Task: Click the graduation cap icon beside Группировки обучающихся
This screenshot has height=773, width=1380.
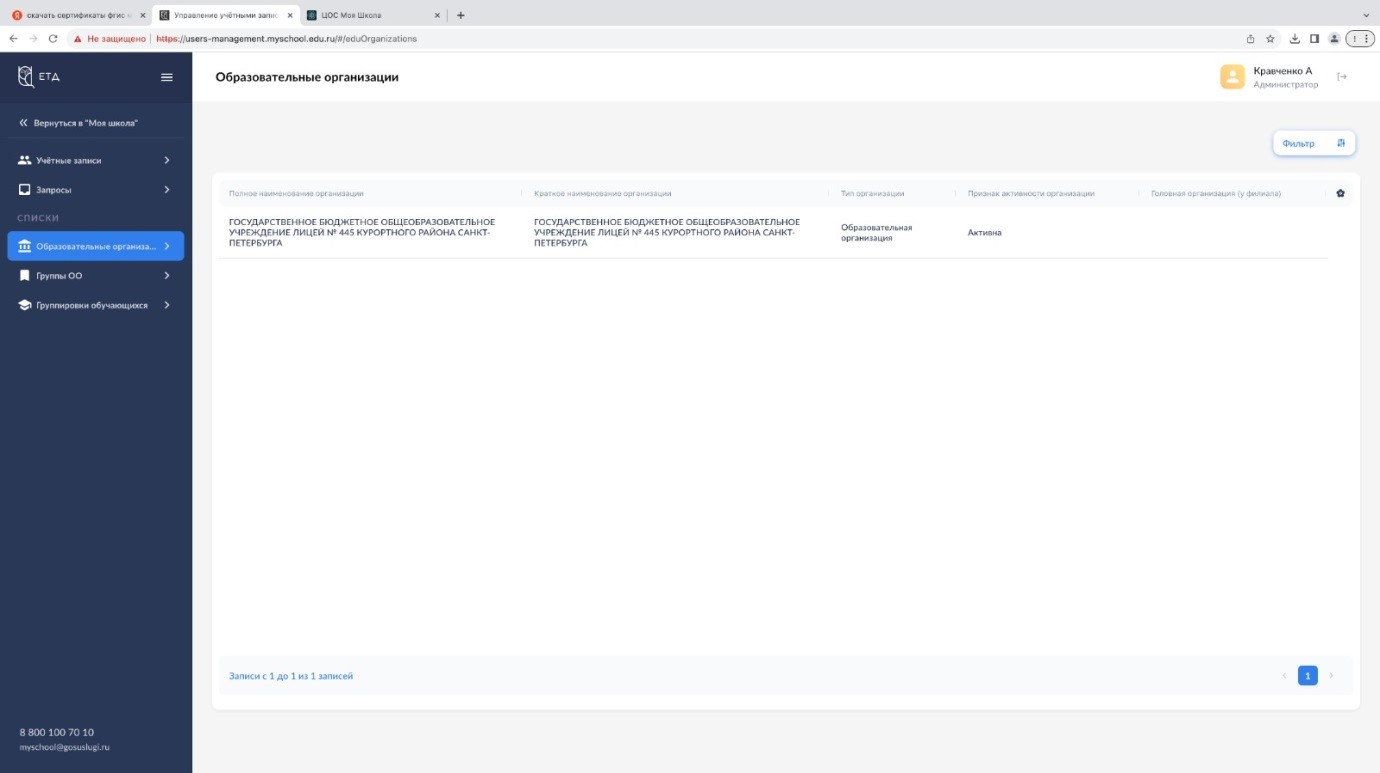Action: point(25,305)
